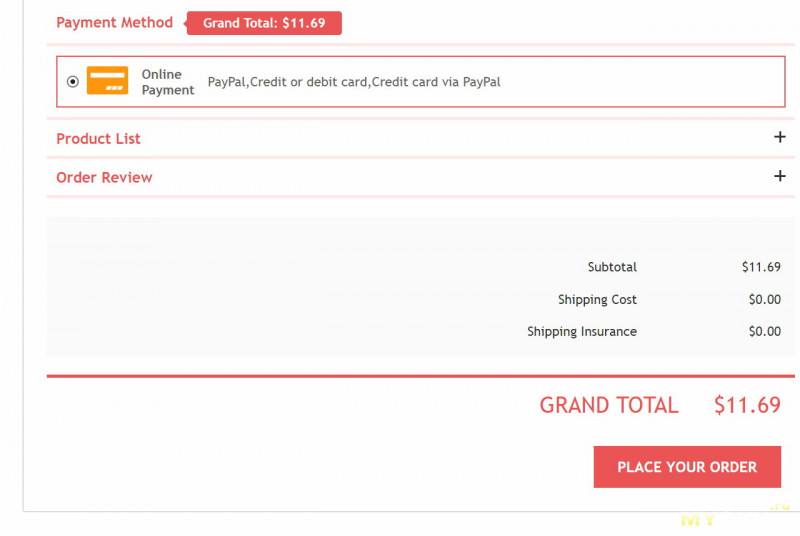Screen dimensions: 800x536
Task: Expand Product List with plus icon
Action: (780, 137)
